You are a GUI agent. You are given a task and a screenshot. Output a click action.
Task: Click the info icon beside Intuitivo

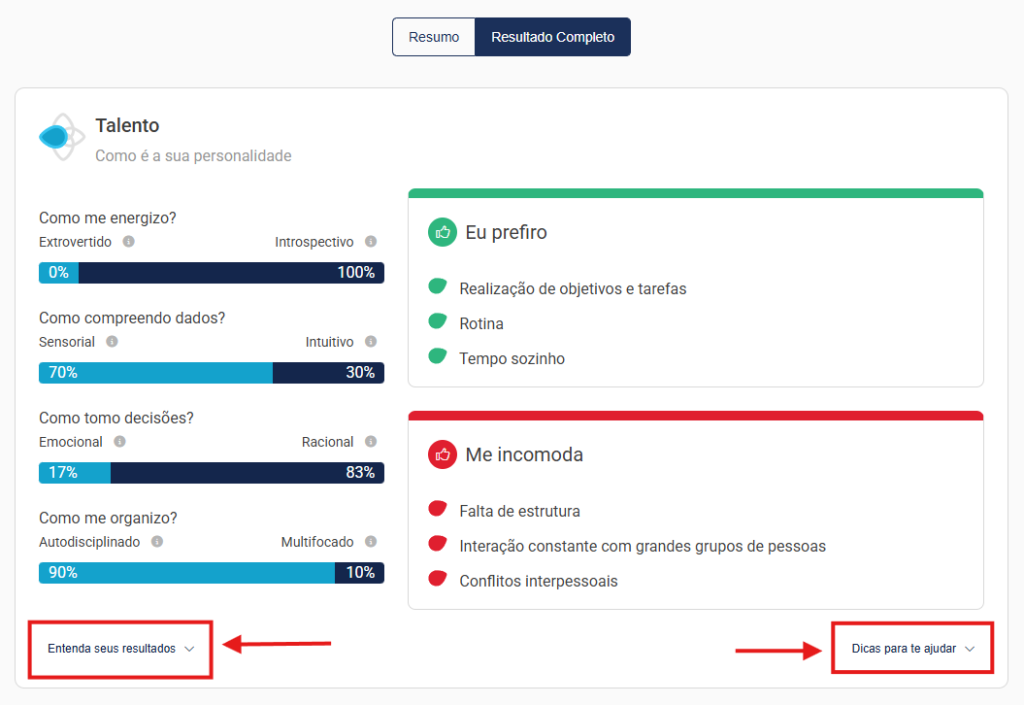click(x=371, y=342)
